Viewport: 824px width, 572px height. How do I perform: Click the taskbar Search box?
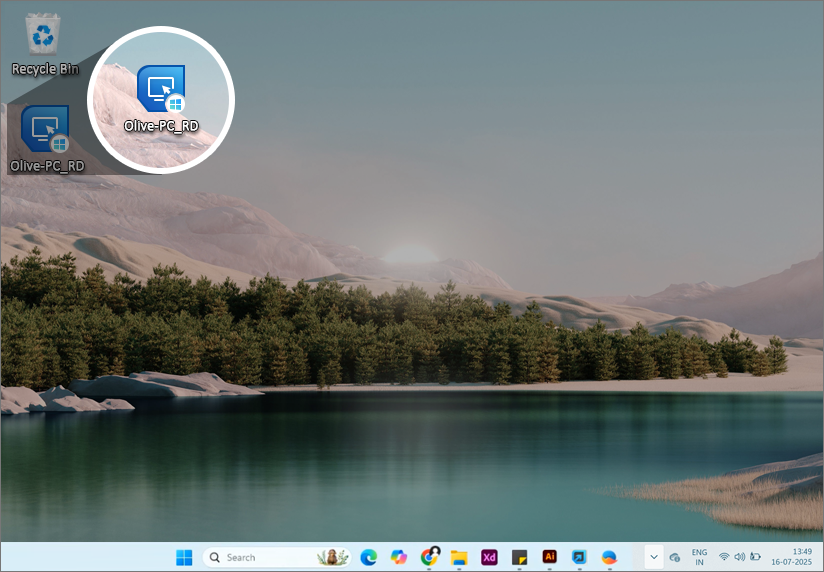(x=260, y=557)
